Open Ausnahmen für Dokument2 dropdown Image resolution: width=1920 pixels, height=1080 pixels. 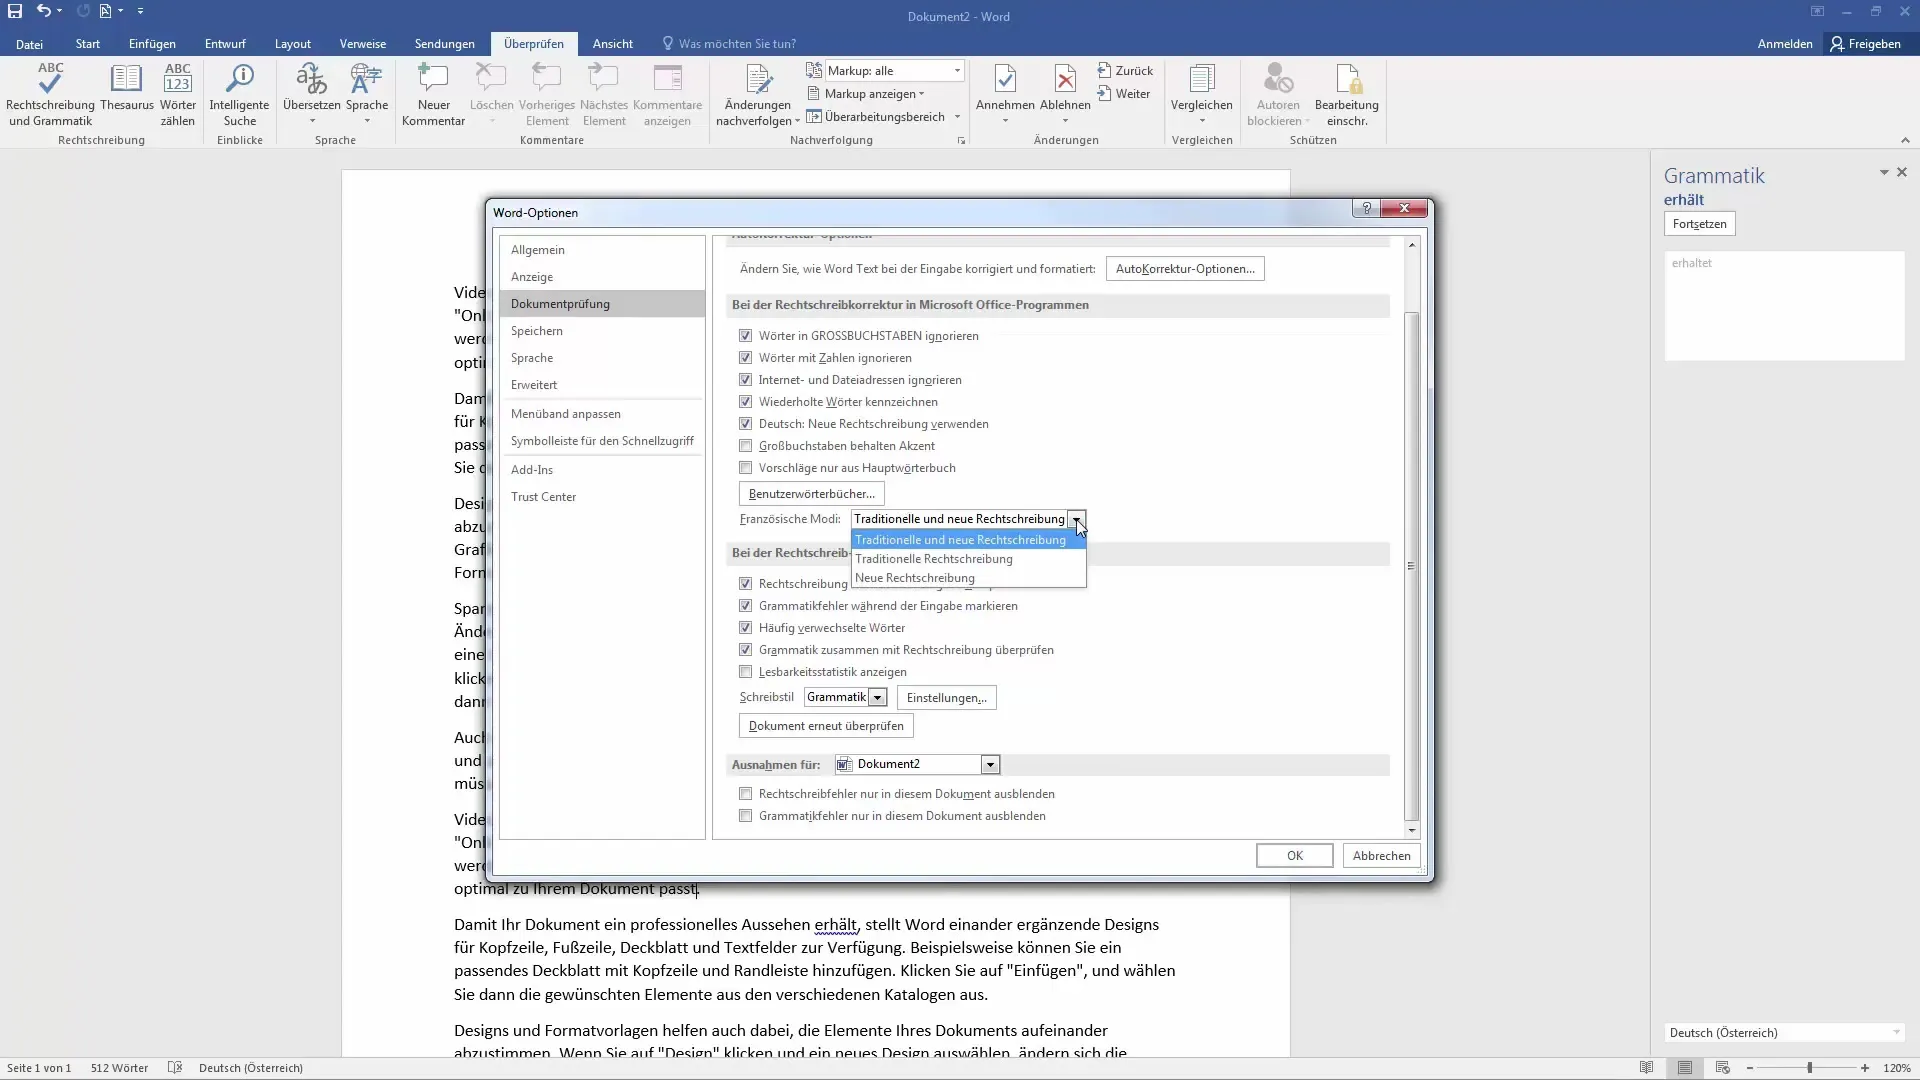point(990,765)
